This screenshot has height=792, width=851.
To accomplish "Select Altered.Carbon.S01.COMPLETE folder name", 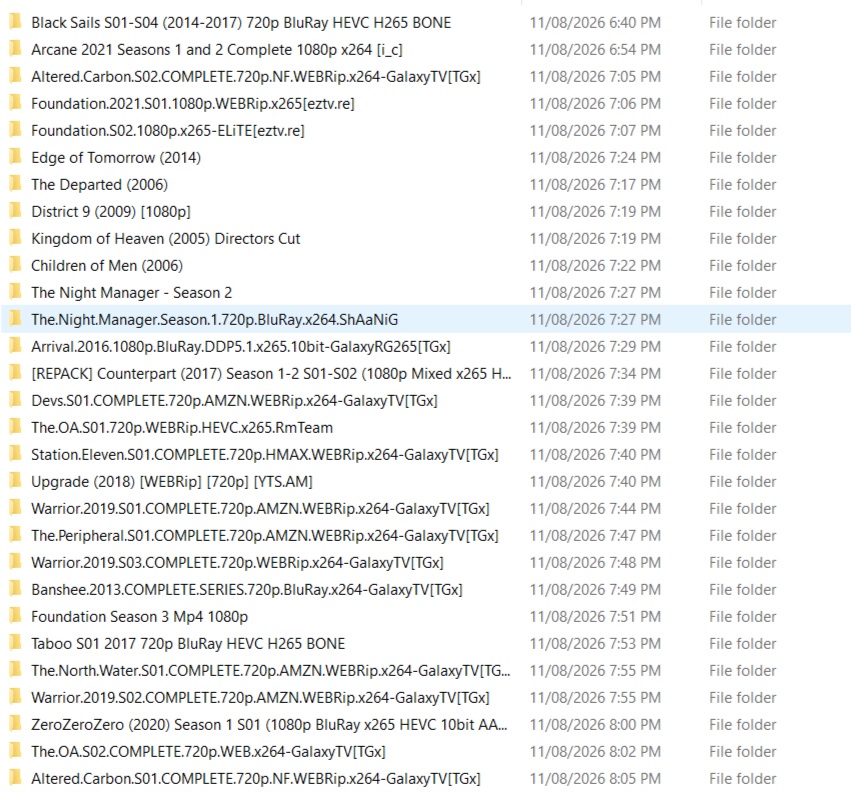I will 256,779.
